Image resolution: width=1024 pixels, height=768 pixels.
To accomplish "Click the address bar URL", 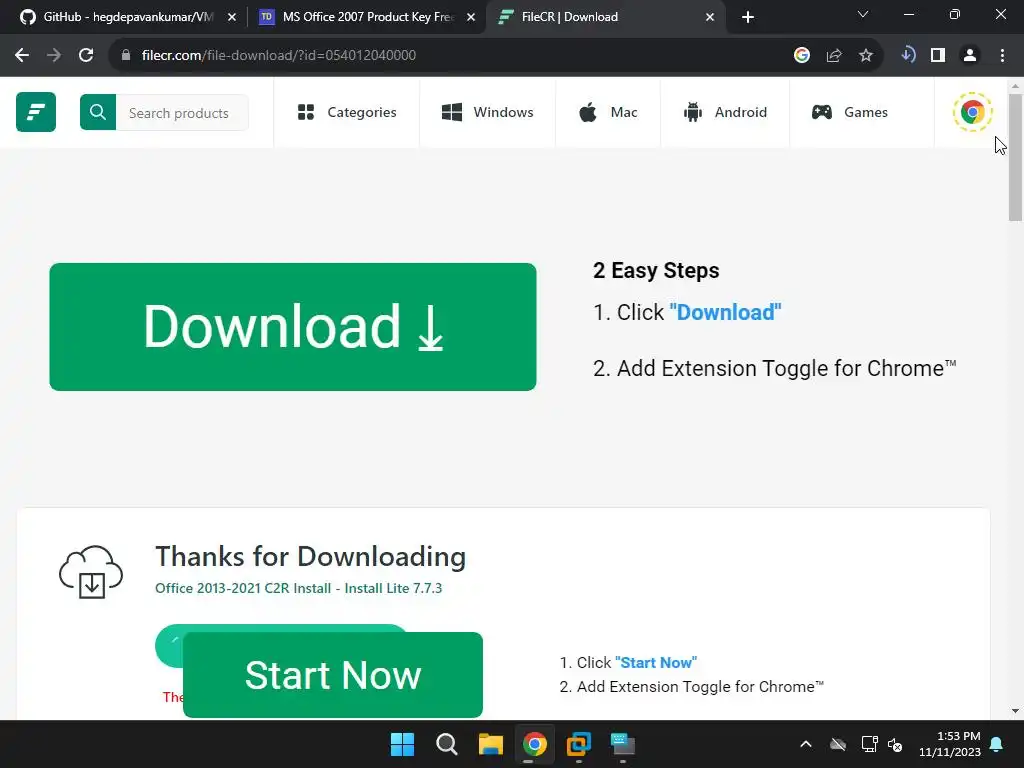I will (x=279, y=56).
